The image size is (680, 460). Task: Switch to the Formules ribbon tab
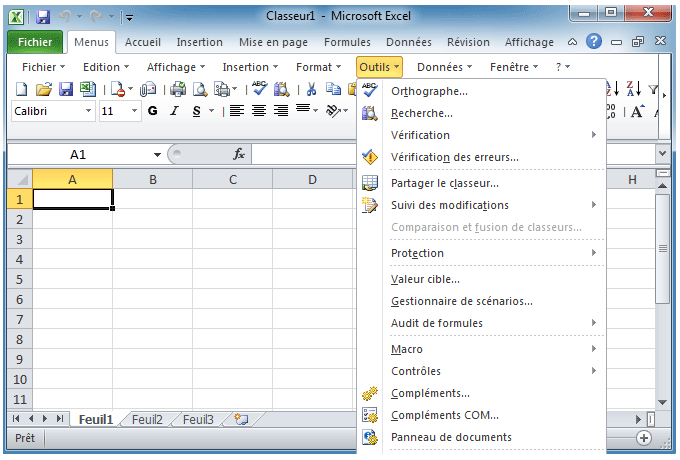pyautogui.click(x=347, y=42)
